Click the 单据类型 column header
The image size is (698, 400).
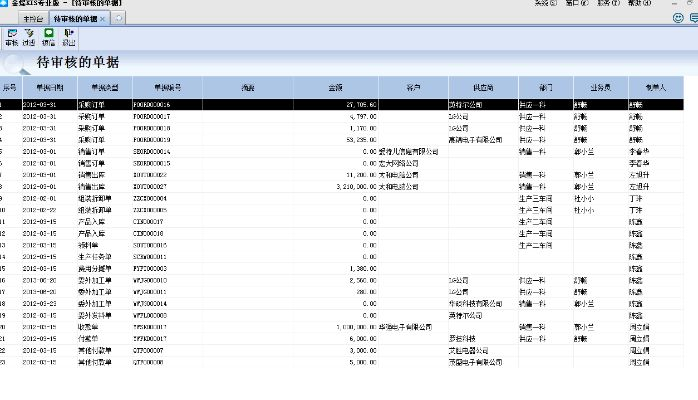[x=105, y=88]
